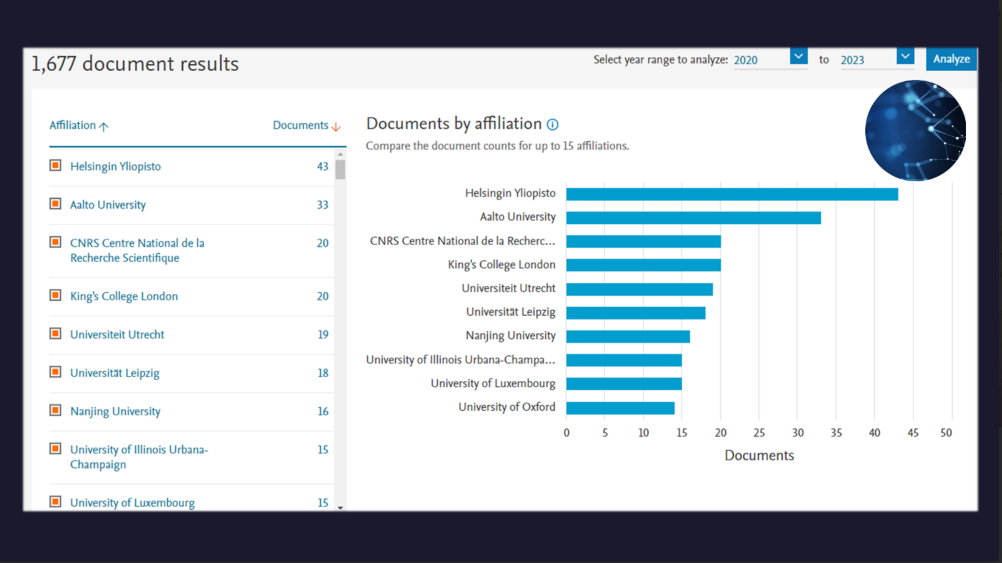The height and width of the screenshot is (563, 1002).
Task: Sort by Affiliation column header
Action: (79, 125)
